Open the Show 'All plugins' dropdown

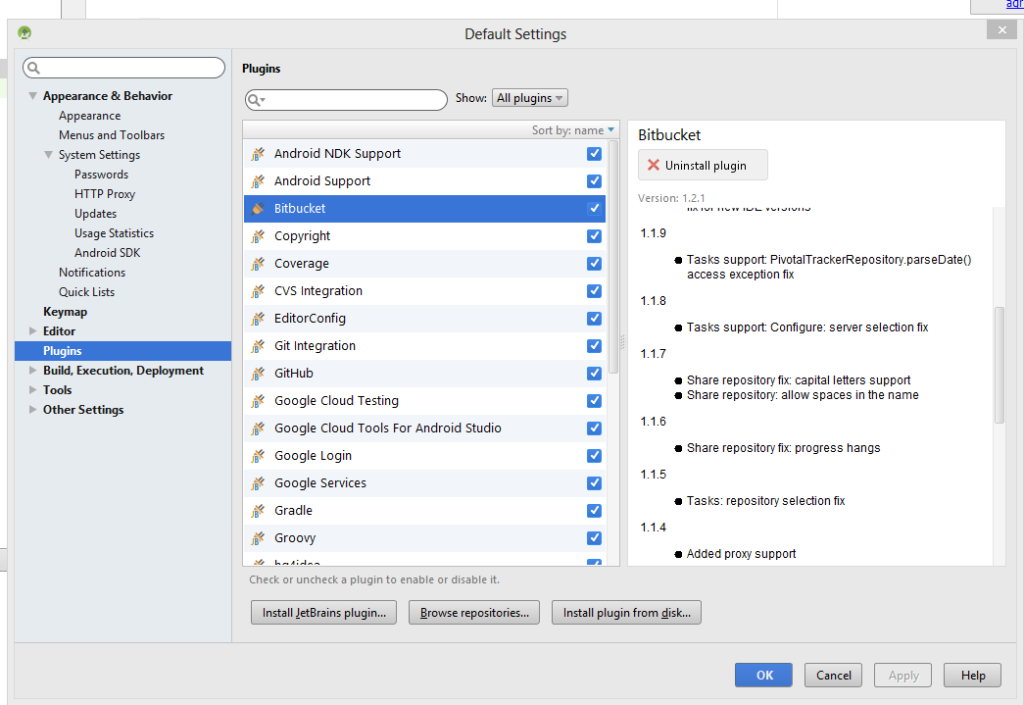pos(530,98)
